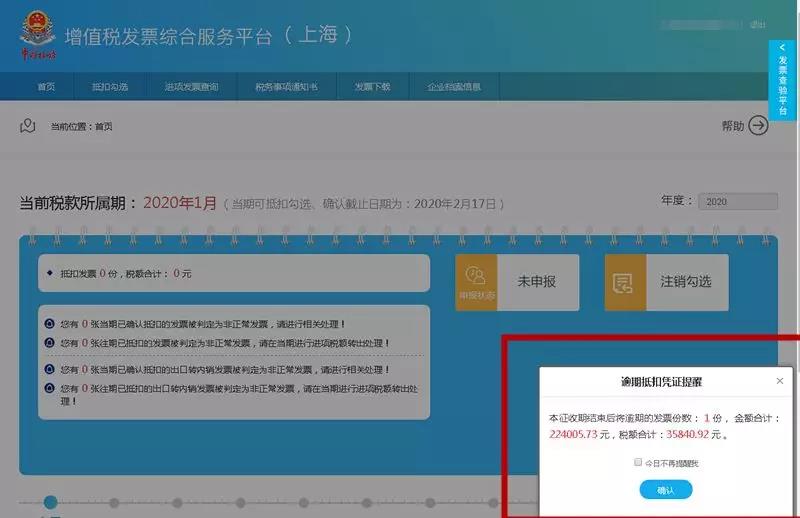Viewport: 800px width, 518px height.
Task: Expand the 发票查验平台 side panel chevron
Action: (x=782, y=47)
